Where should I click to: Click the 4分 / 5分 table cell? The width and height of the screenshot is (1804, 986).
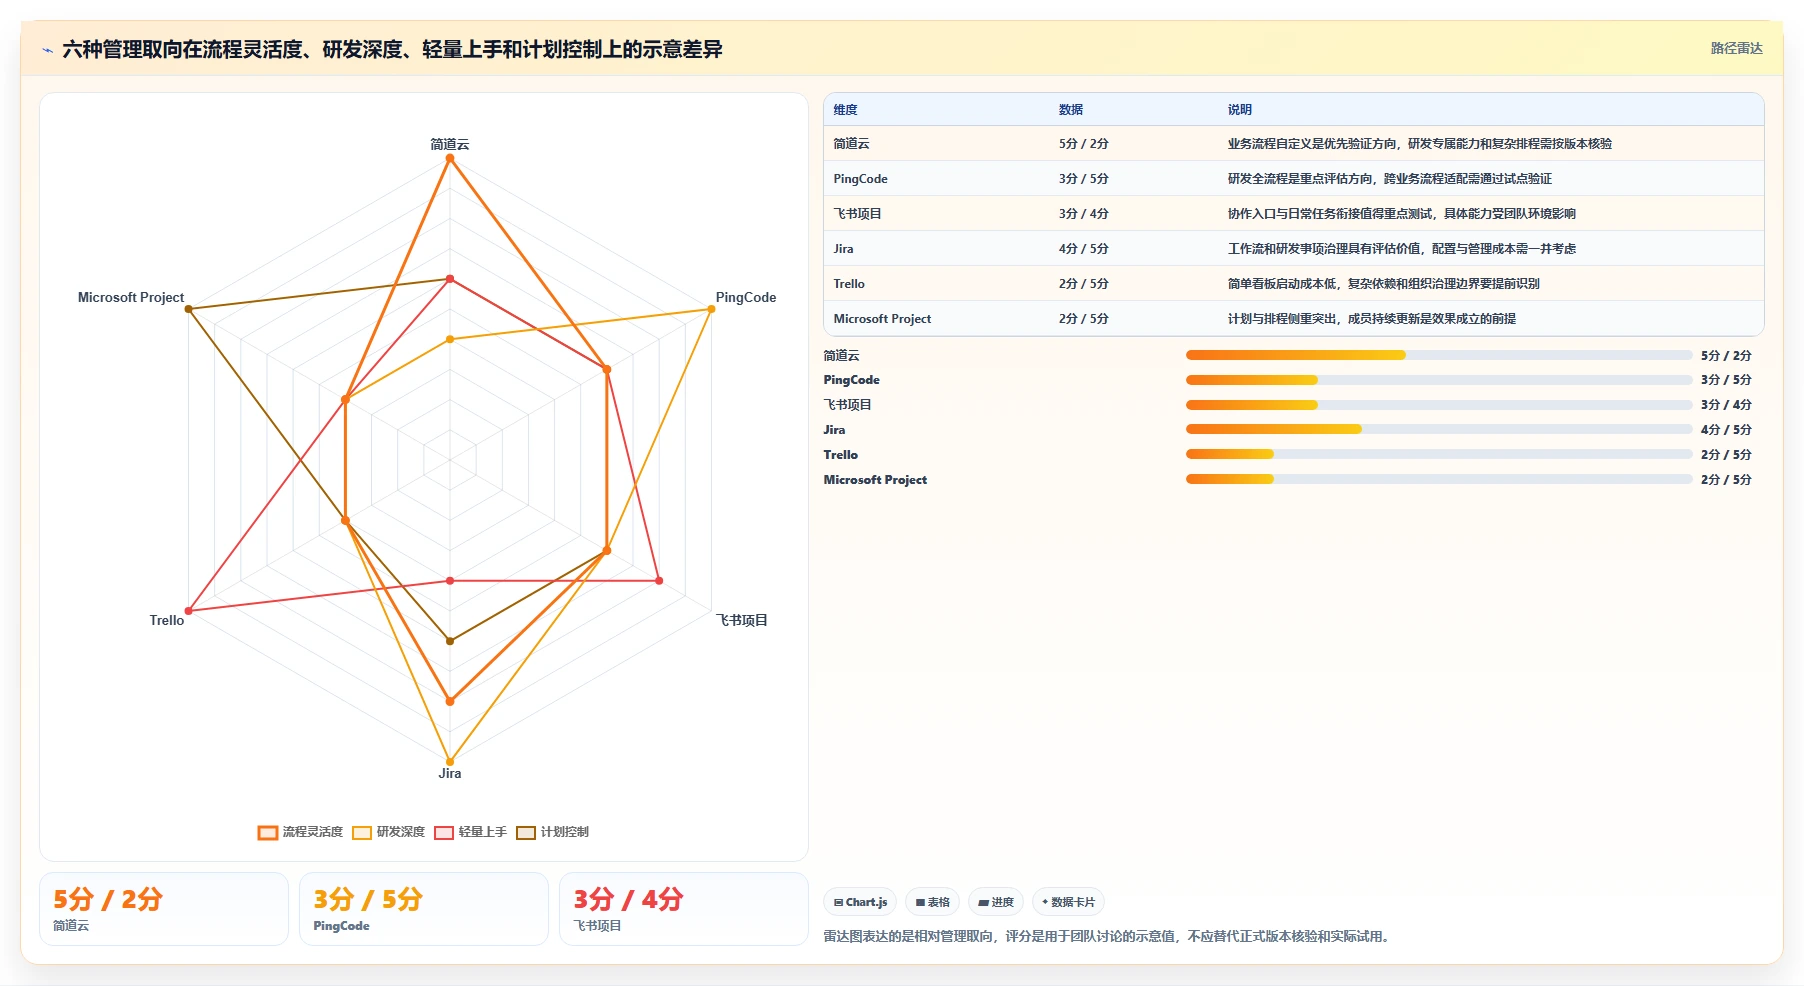1084,249
